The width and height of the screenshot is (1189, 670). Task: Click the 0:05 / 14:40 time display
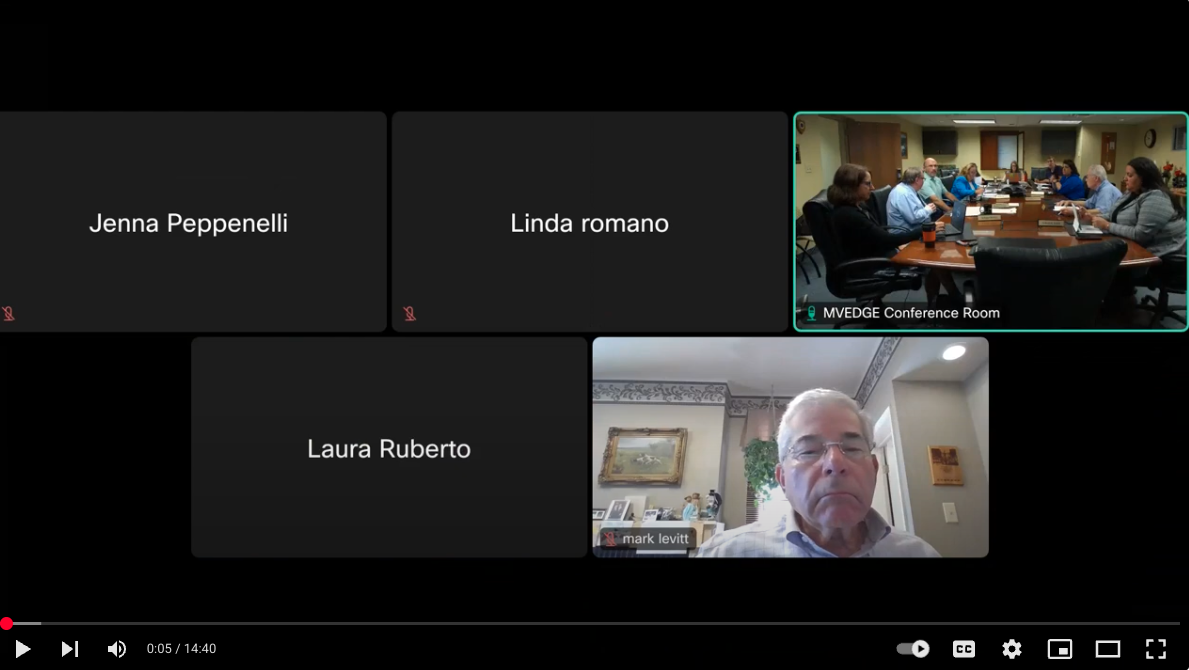point(181,649)
